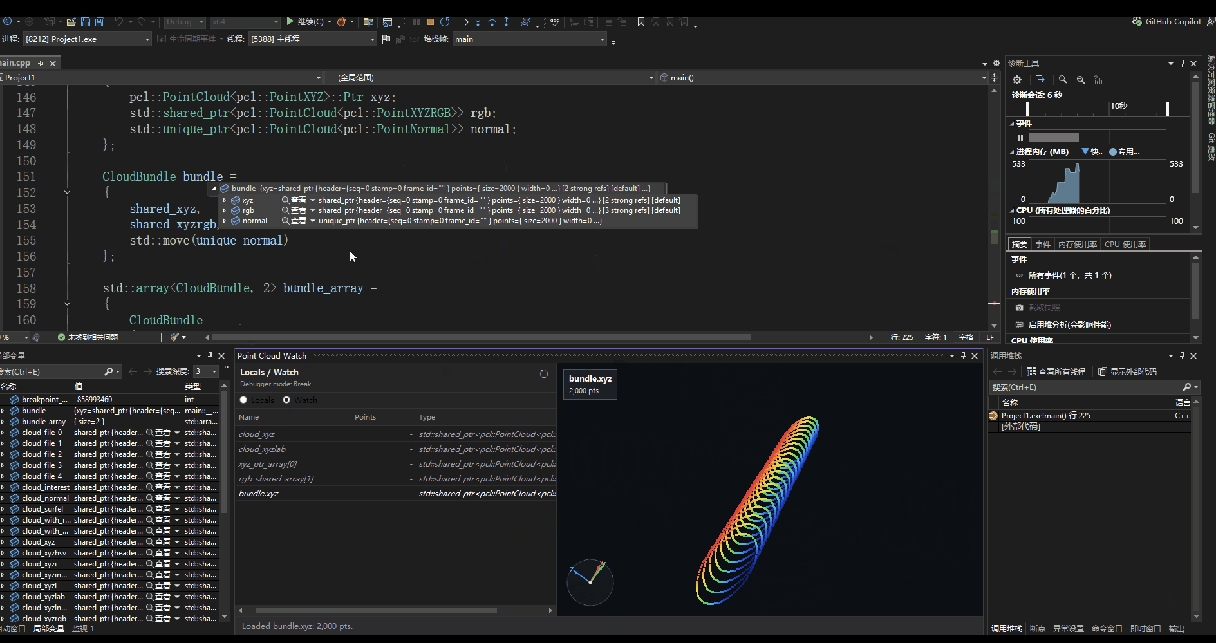Select the Locals radio button
The width and height of the screenshot is (1216, 643).
(243, 400)
